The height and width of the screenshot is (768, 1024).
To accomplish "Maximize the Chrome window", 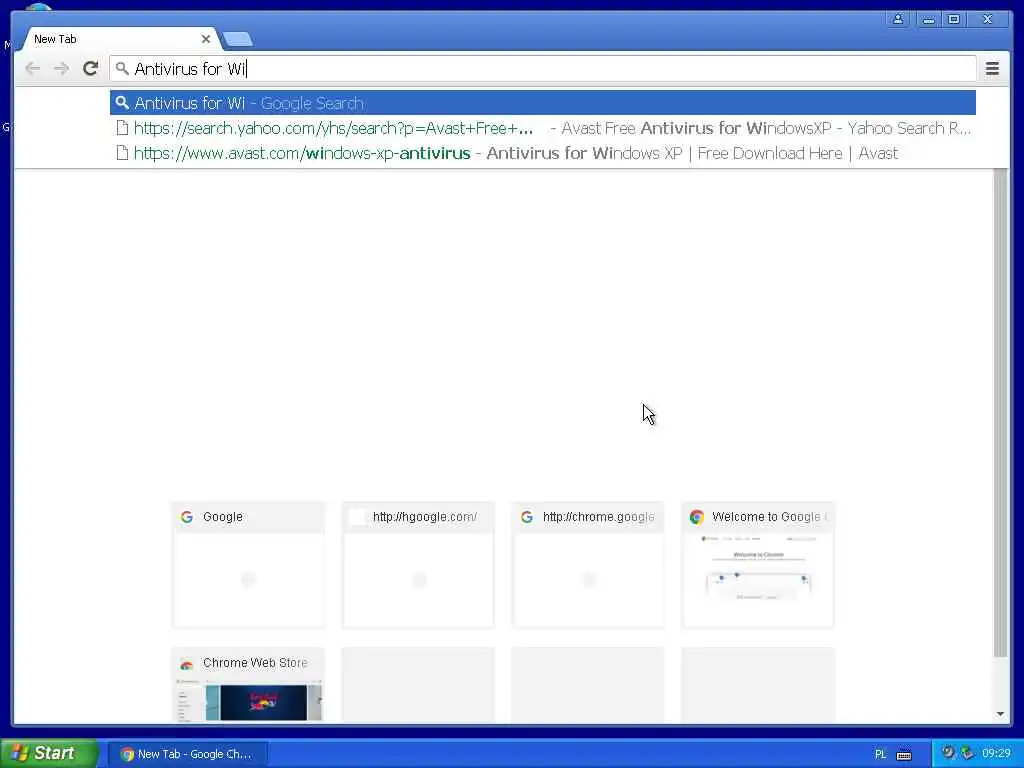I will (x=953, y=19).
